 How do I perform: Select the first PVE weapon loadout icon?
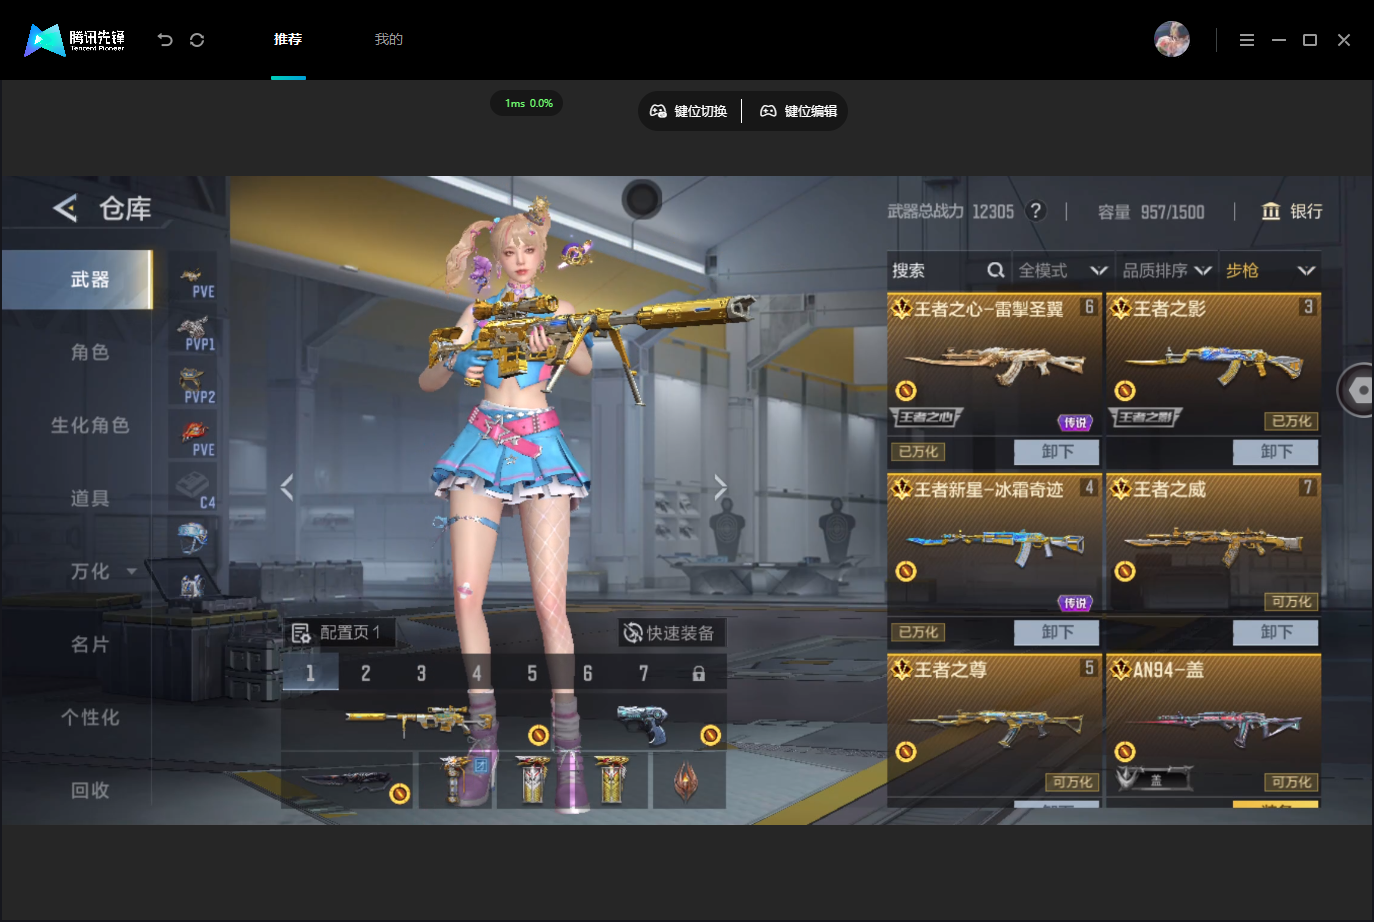[x=193, y=280]
